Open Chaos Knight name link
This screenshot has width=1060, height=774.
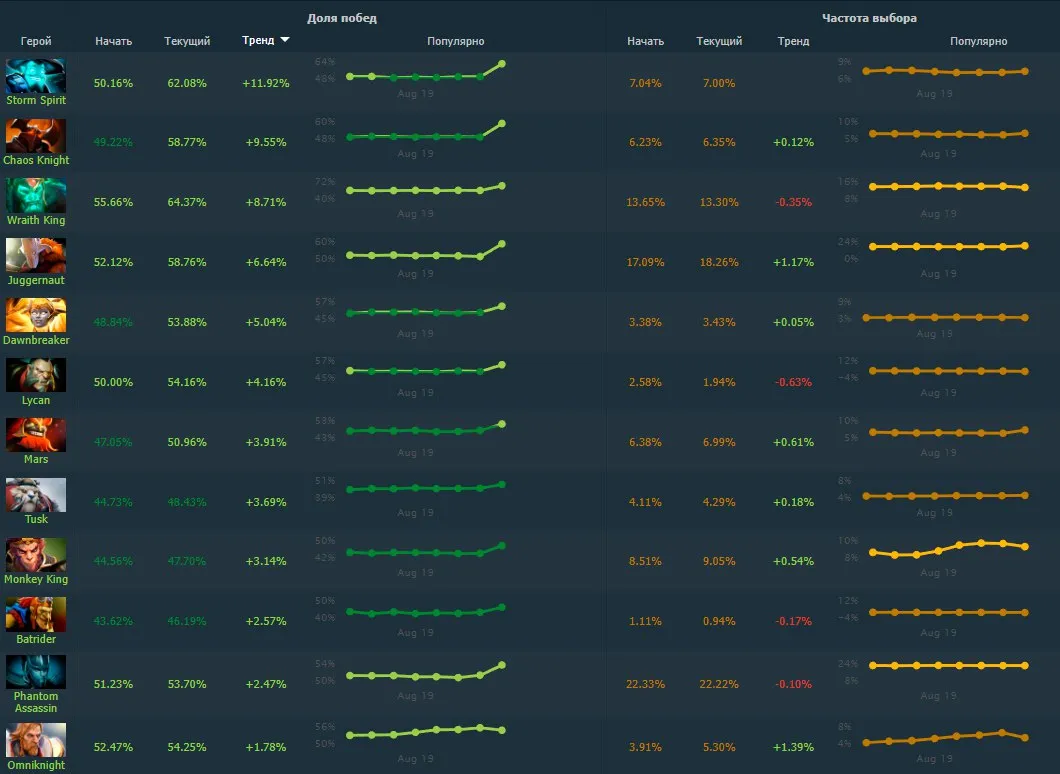(36, 160)
